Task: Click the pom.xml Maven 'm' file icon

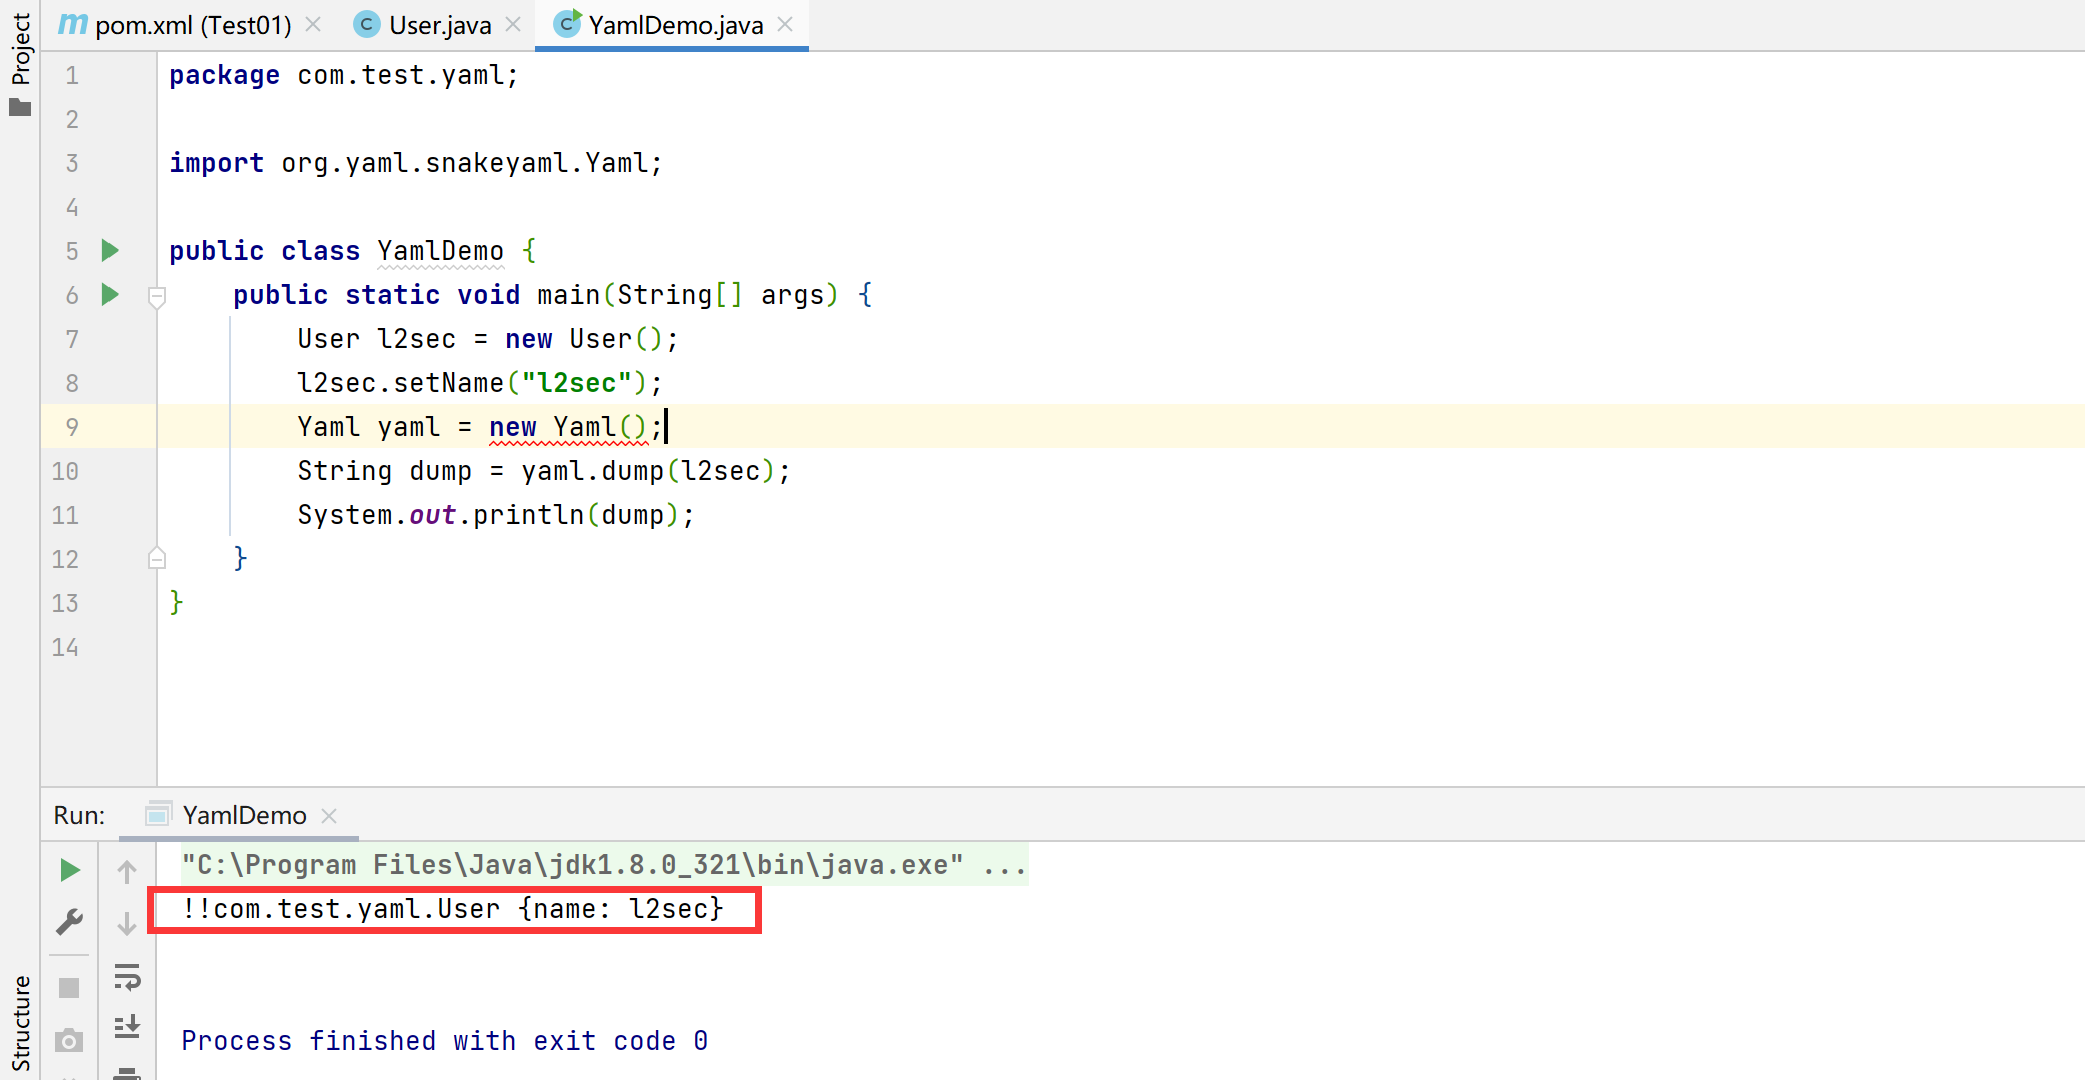Action: (x=72, y=24)
